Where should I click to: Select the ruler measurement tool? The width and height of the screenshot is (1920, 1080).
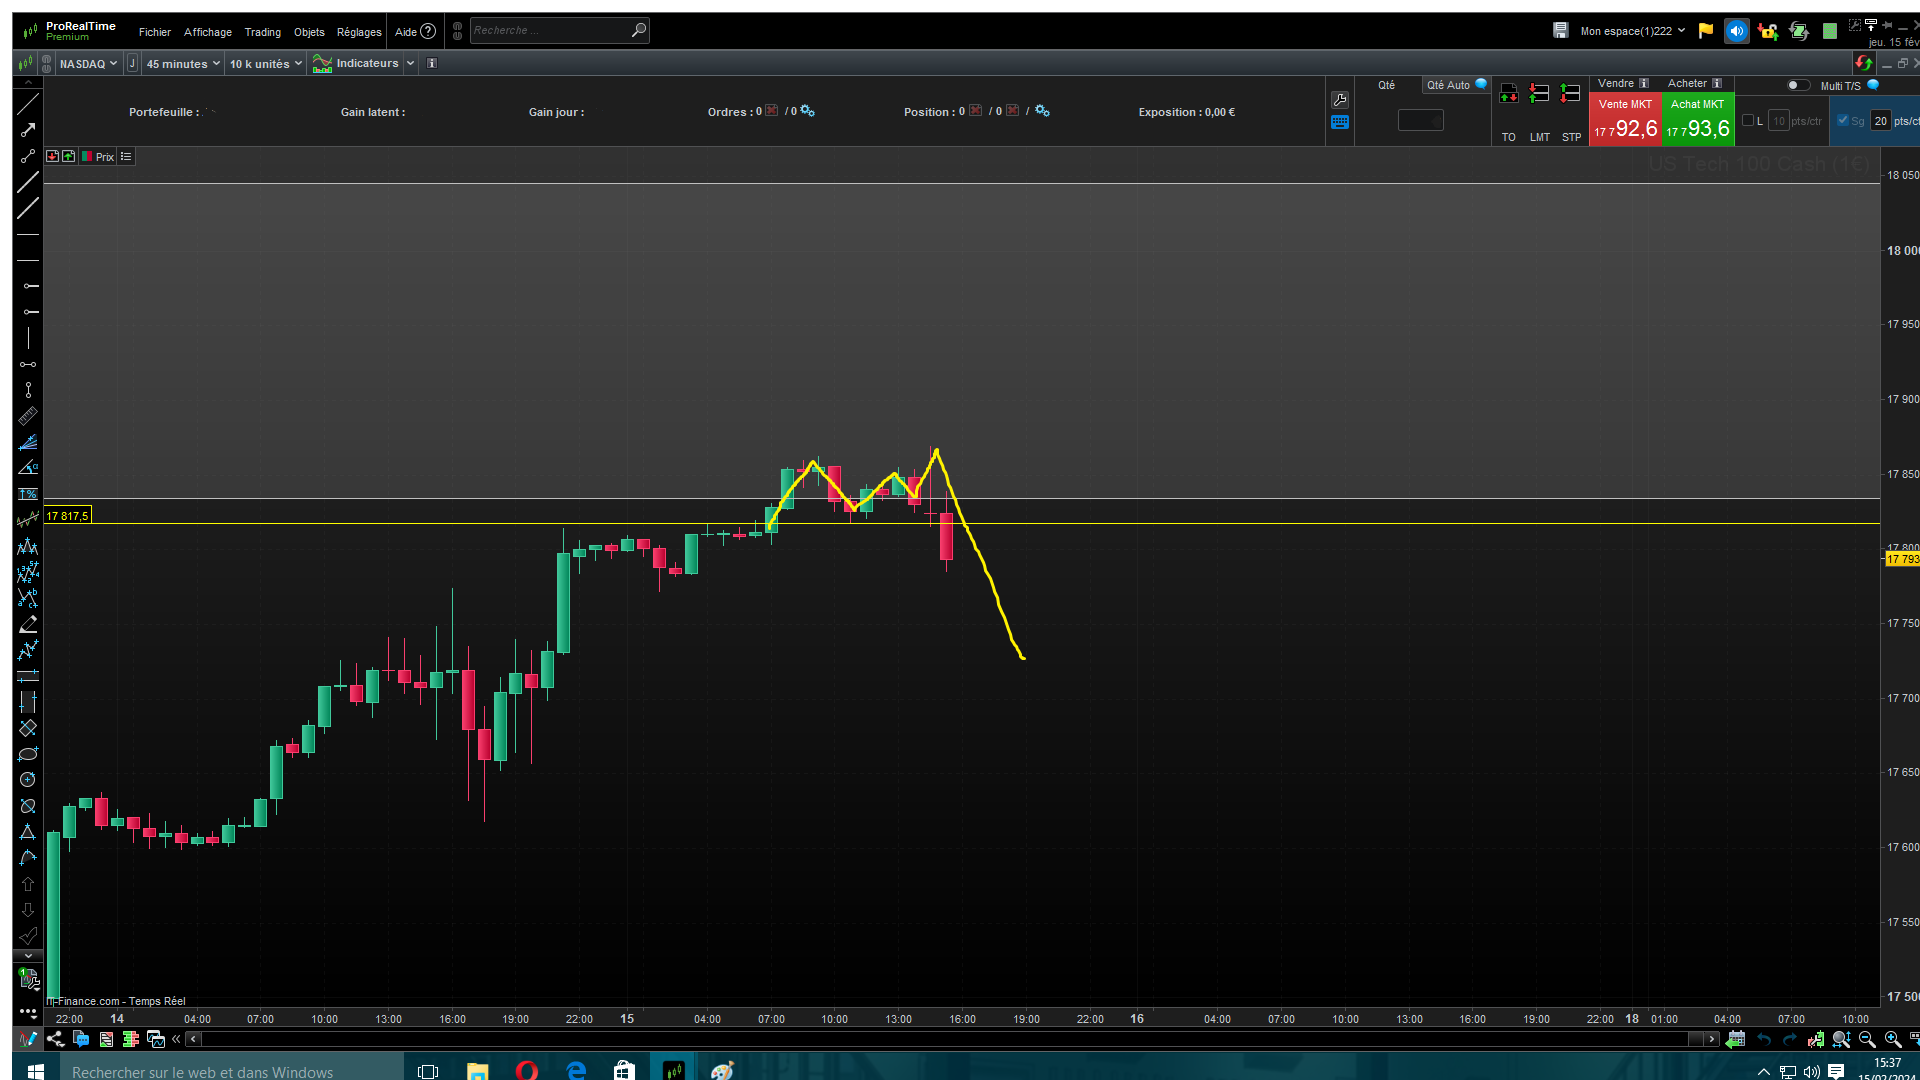[28, 416]
